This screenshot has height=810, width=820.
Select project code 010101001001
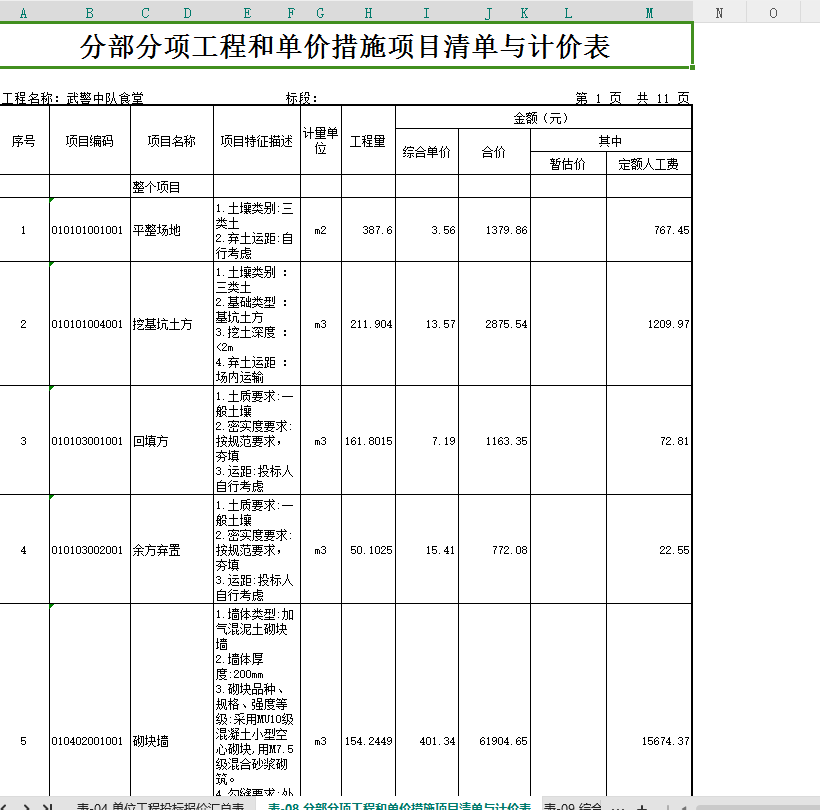point(89,230)
